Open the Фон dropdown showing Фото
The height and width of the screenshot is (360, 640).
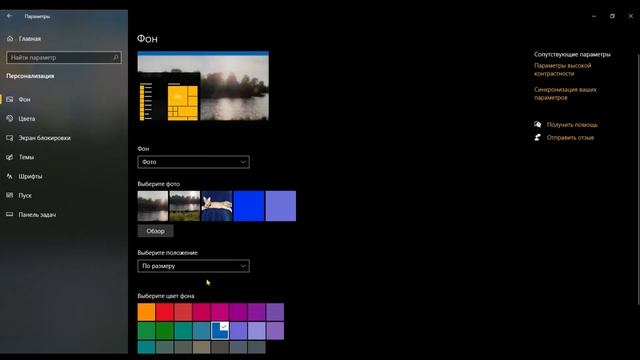tap(193, 162)
